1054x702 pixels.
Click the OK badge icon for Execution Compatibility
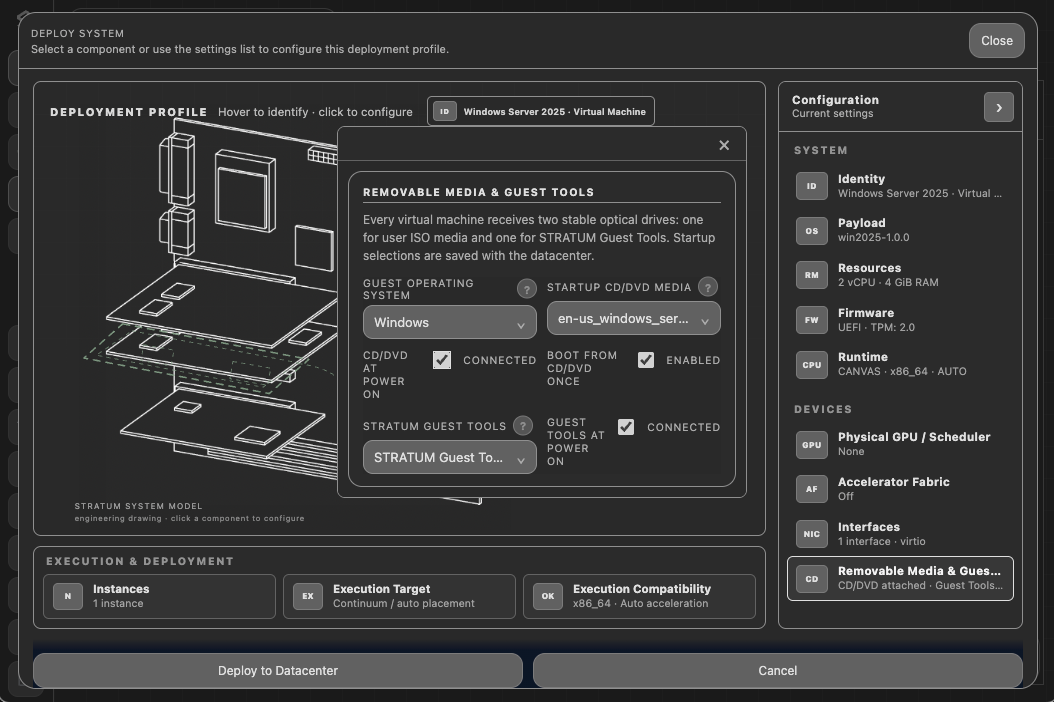click(548, 596)
